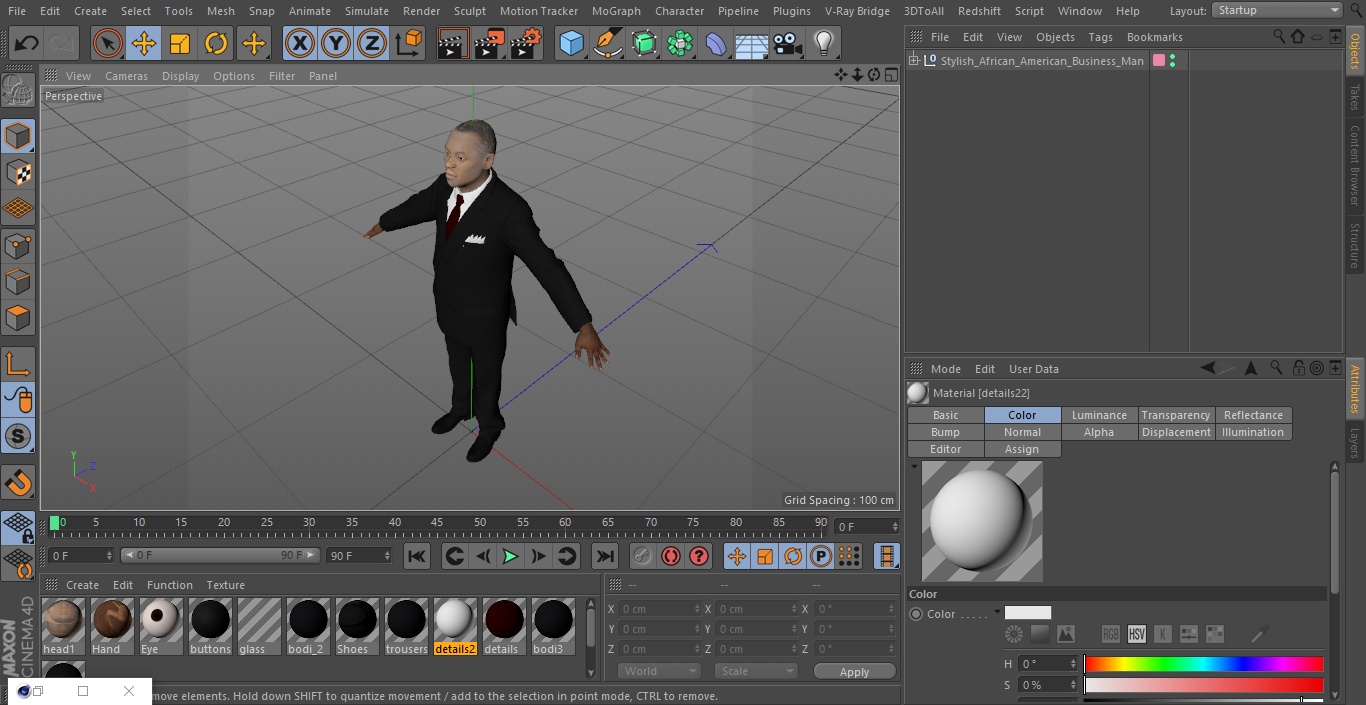Select the Scale tool in top toolbar
This screenshot has height=705, width=1366.
180,43
